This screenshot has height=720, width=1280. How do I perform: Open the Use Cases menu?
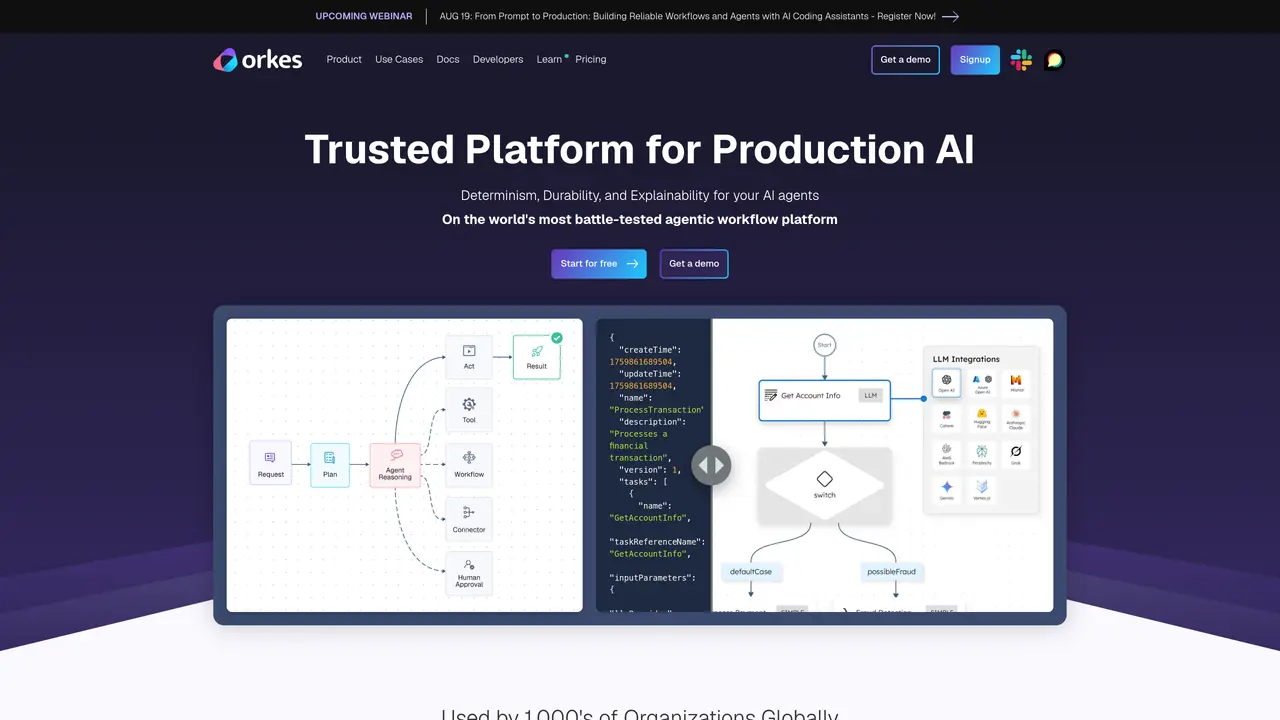coord(399,60)
